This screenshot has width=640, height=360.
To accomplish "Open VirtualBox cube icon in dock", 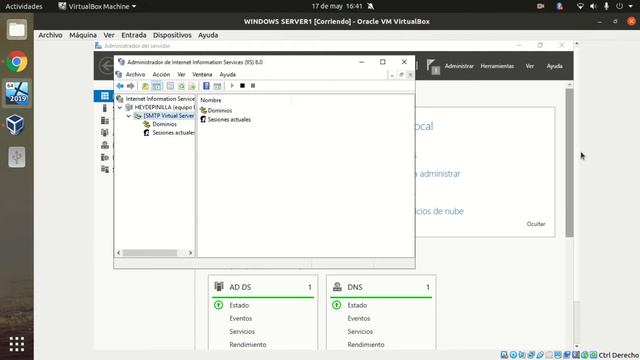I will (x=16, y=125).
